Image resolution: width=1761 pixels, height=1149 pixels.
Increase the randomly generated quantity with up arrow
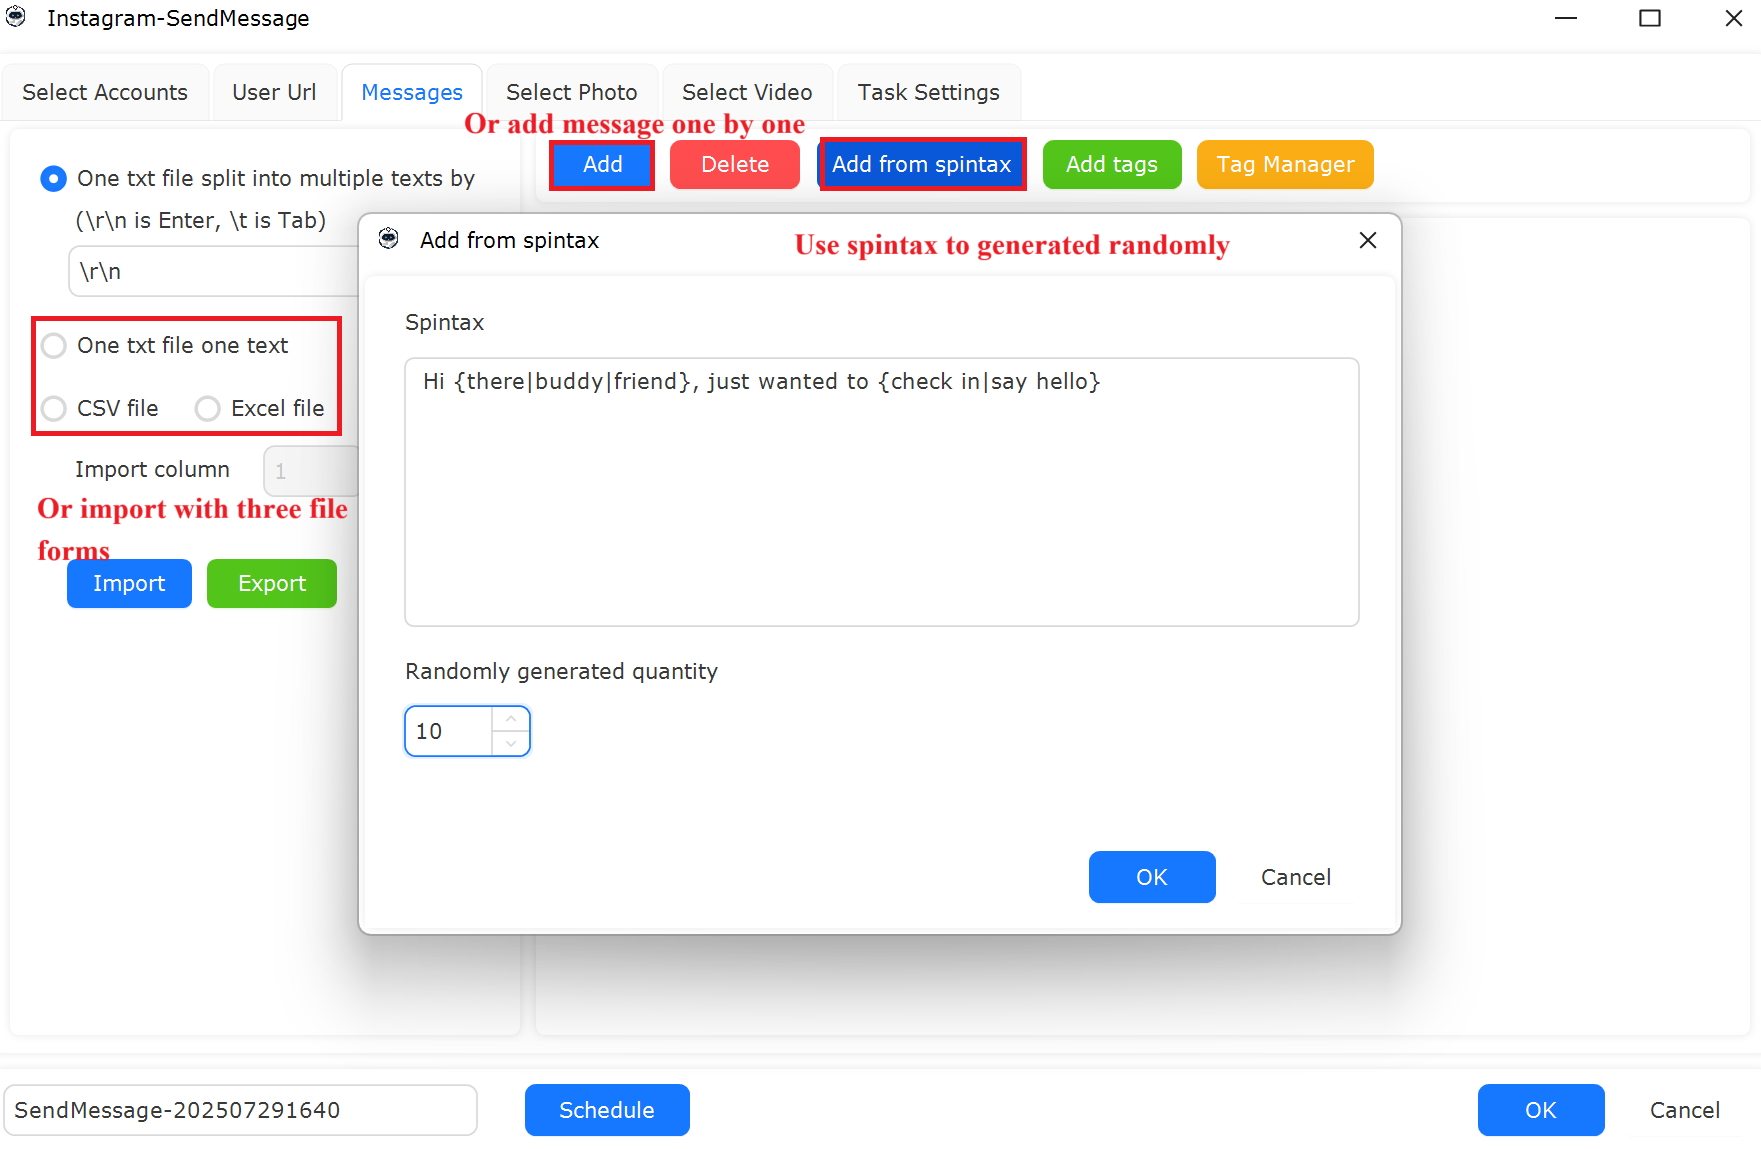point(511,719)
